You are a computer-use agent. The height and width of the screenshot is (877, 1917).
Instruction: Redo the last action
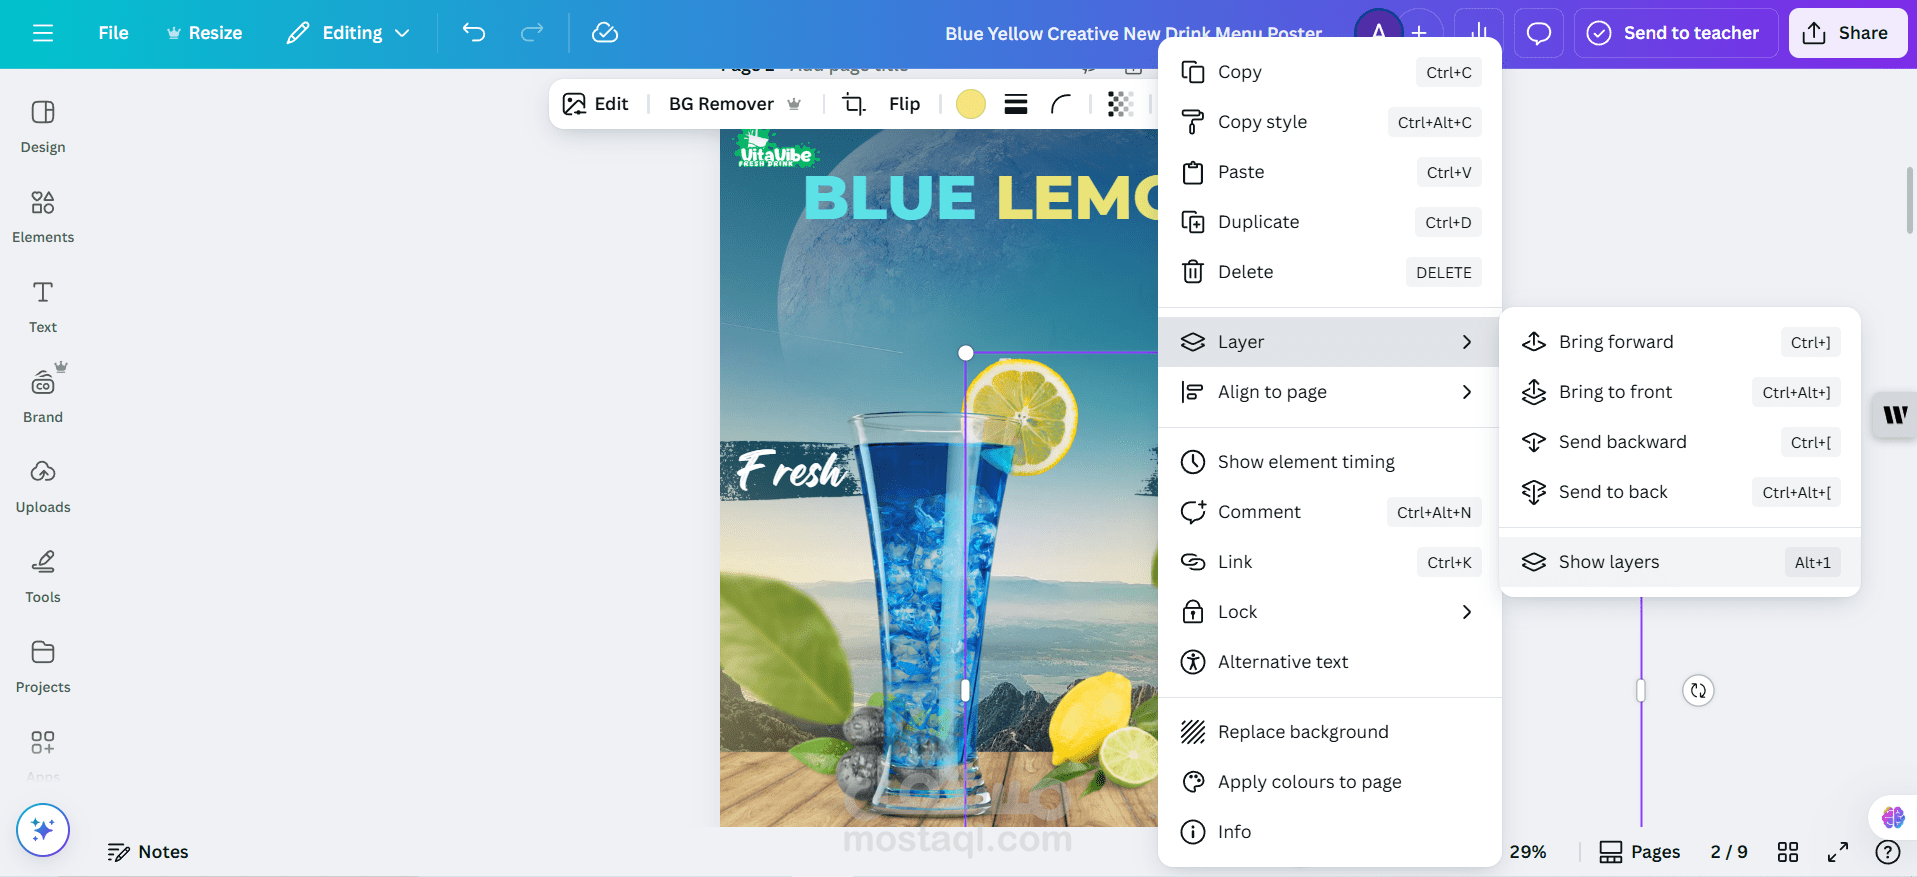pyautogui.click(x=532, y=33)
